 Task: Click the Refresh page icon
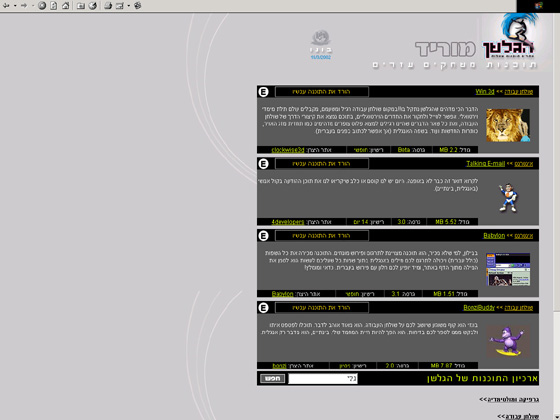pos(54,5)
